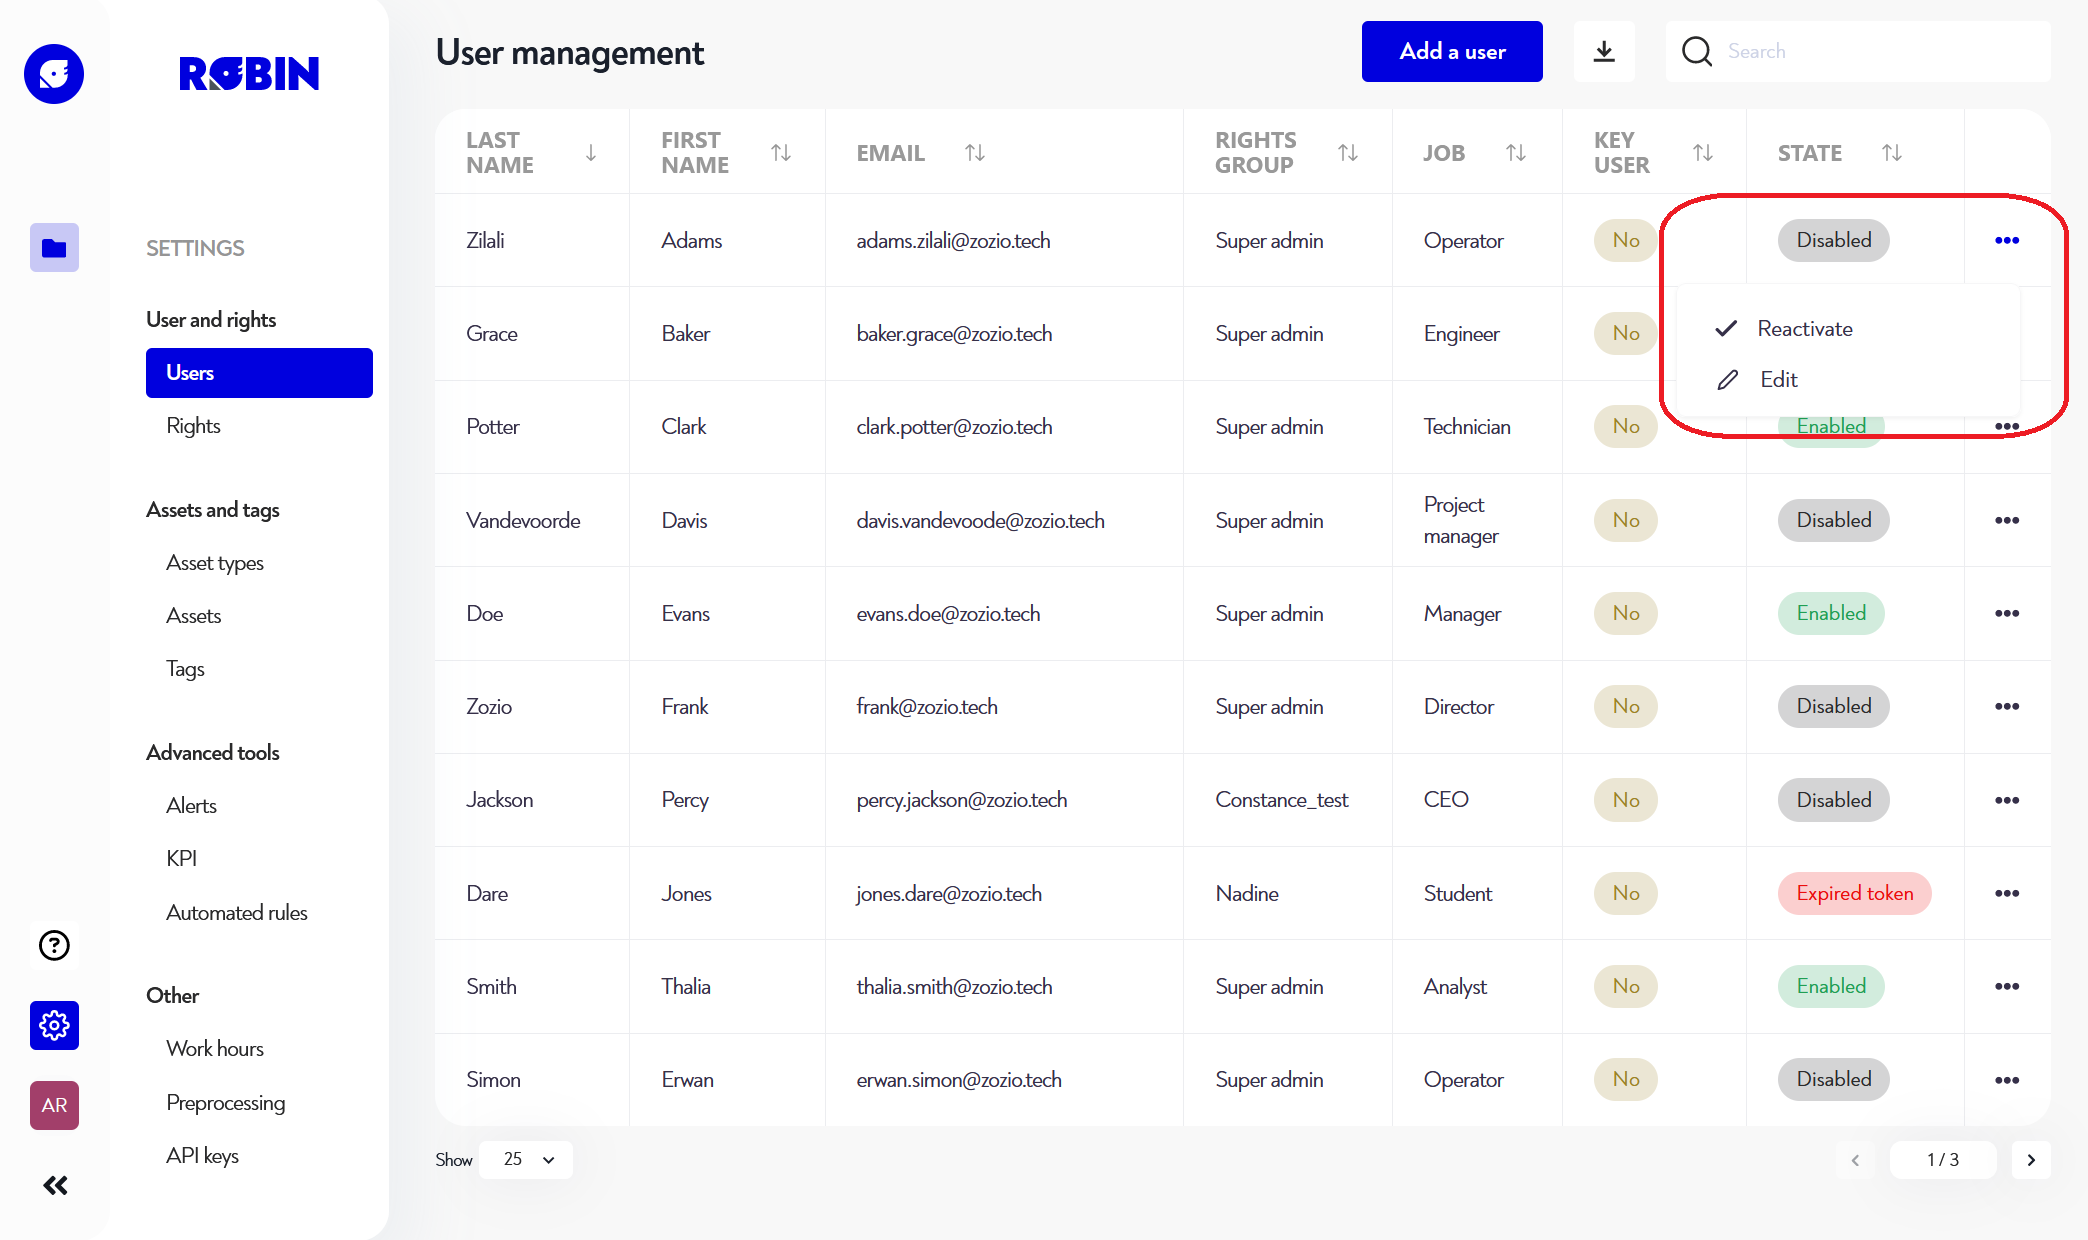Click Disabled badge for Simon Erwan

1834,1079
